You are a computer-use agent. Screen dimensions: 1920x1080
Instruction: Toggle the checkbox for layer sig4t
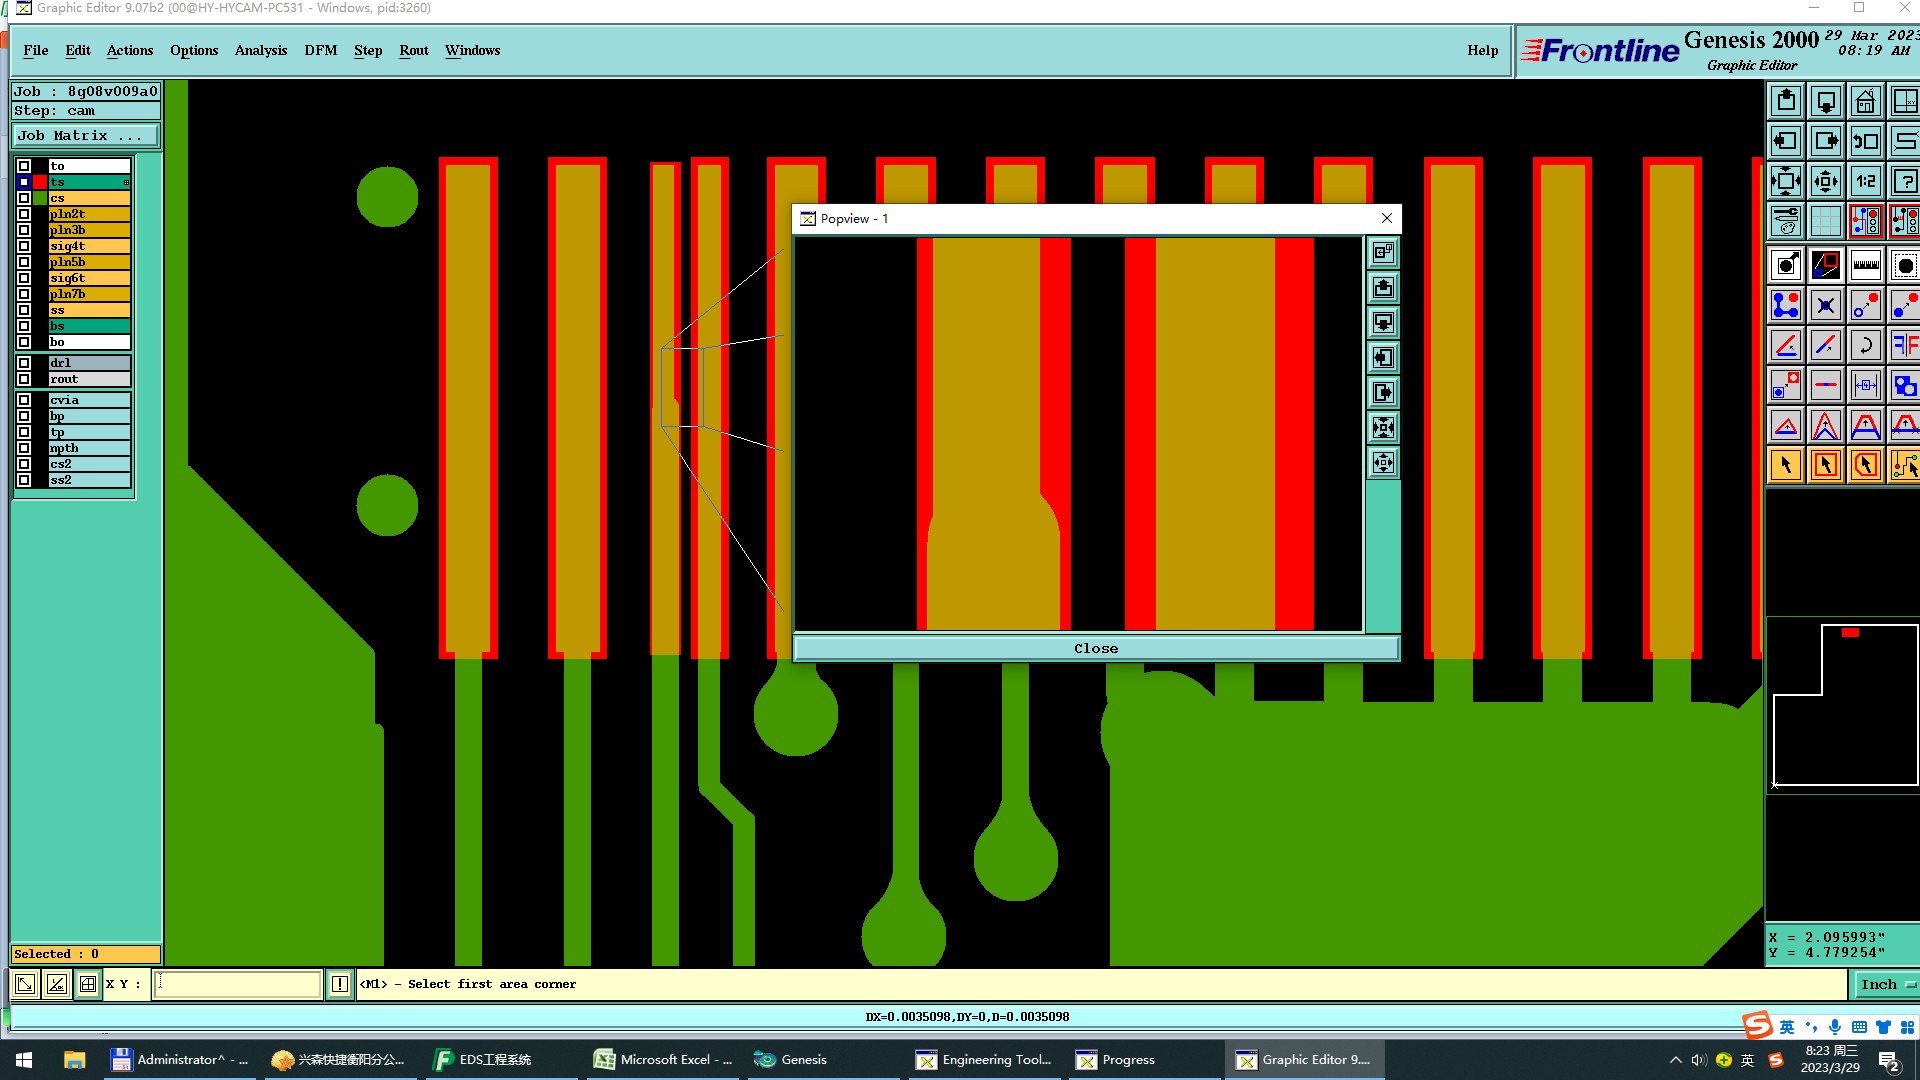coord(24,246)
